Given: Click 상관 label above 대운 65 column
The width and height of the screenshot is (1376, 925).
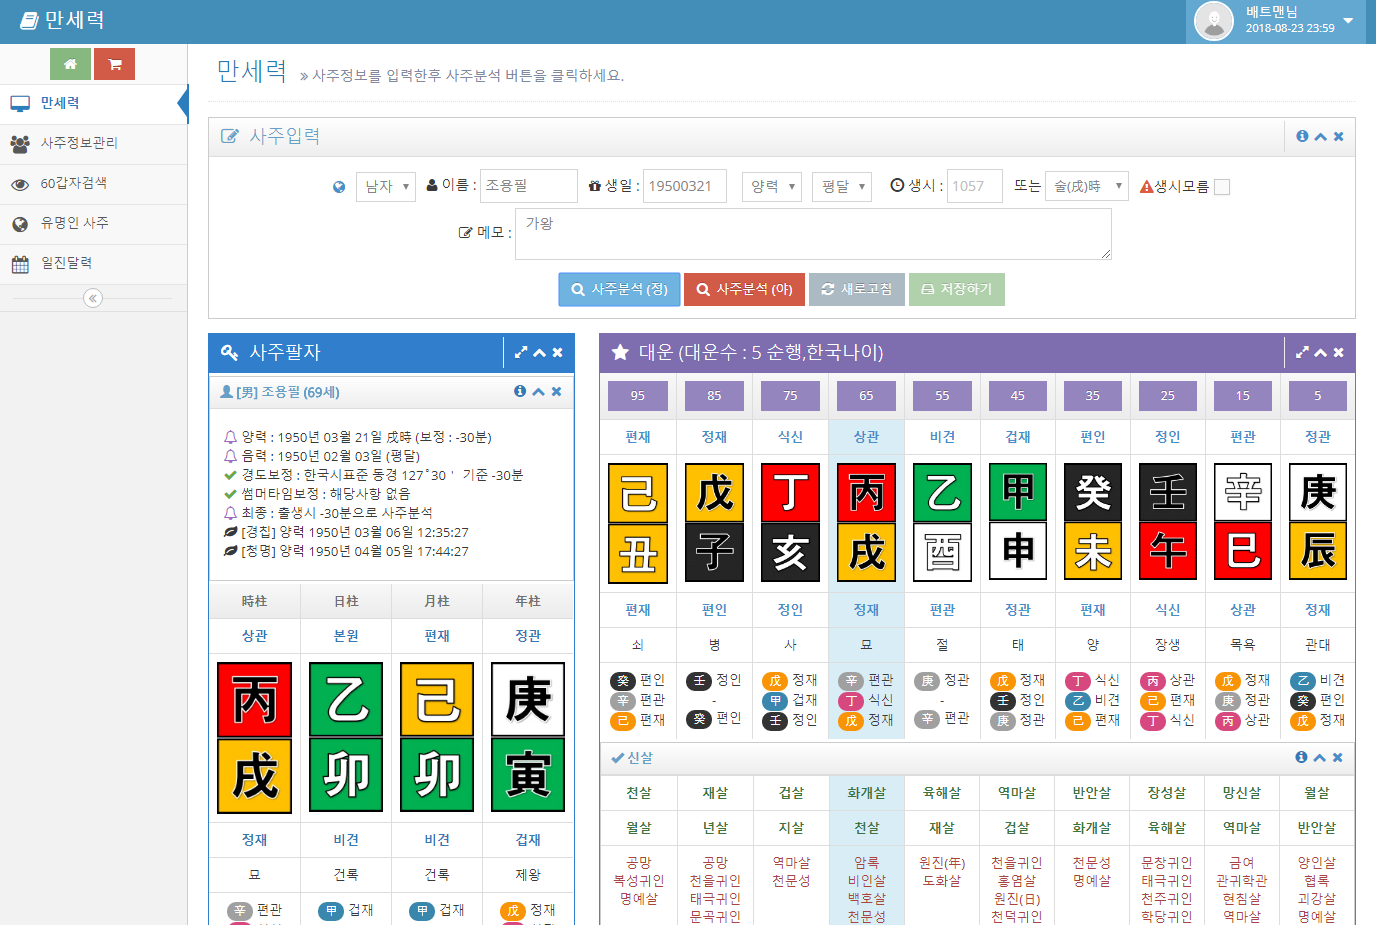Looking at the screenshot, I should (x=866, y=437).
